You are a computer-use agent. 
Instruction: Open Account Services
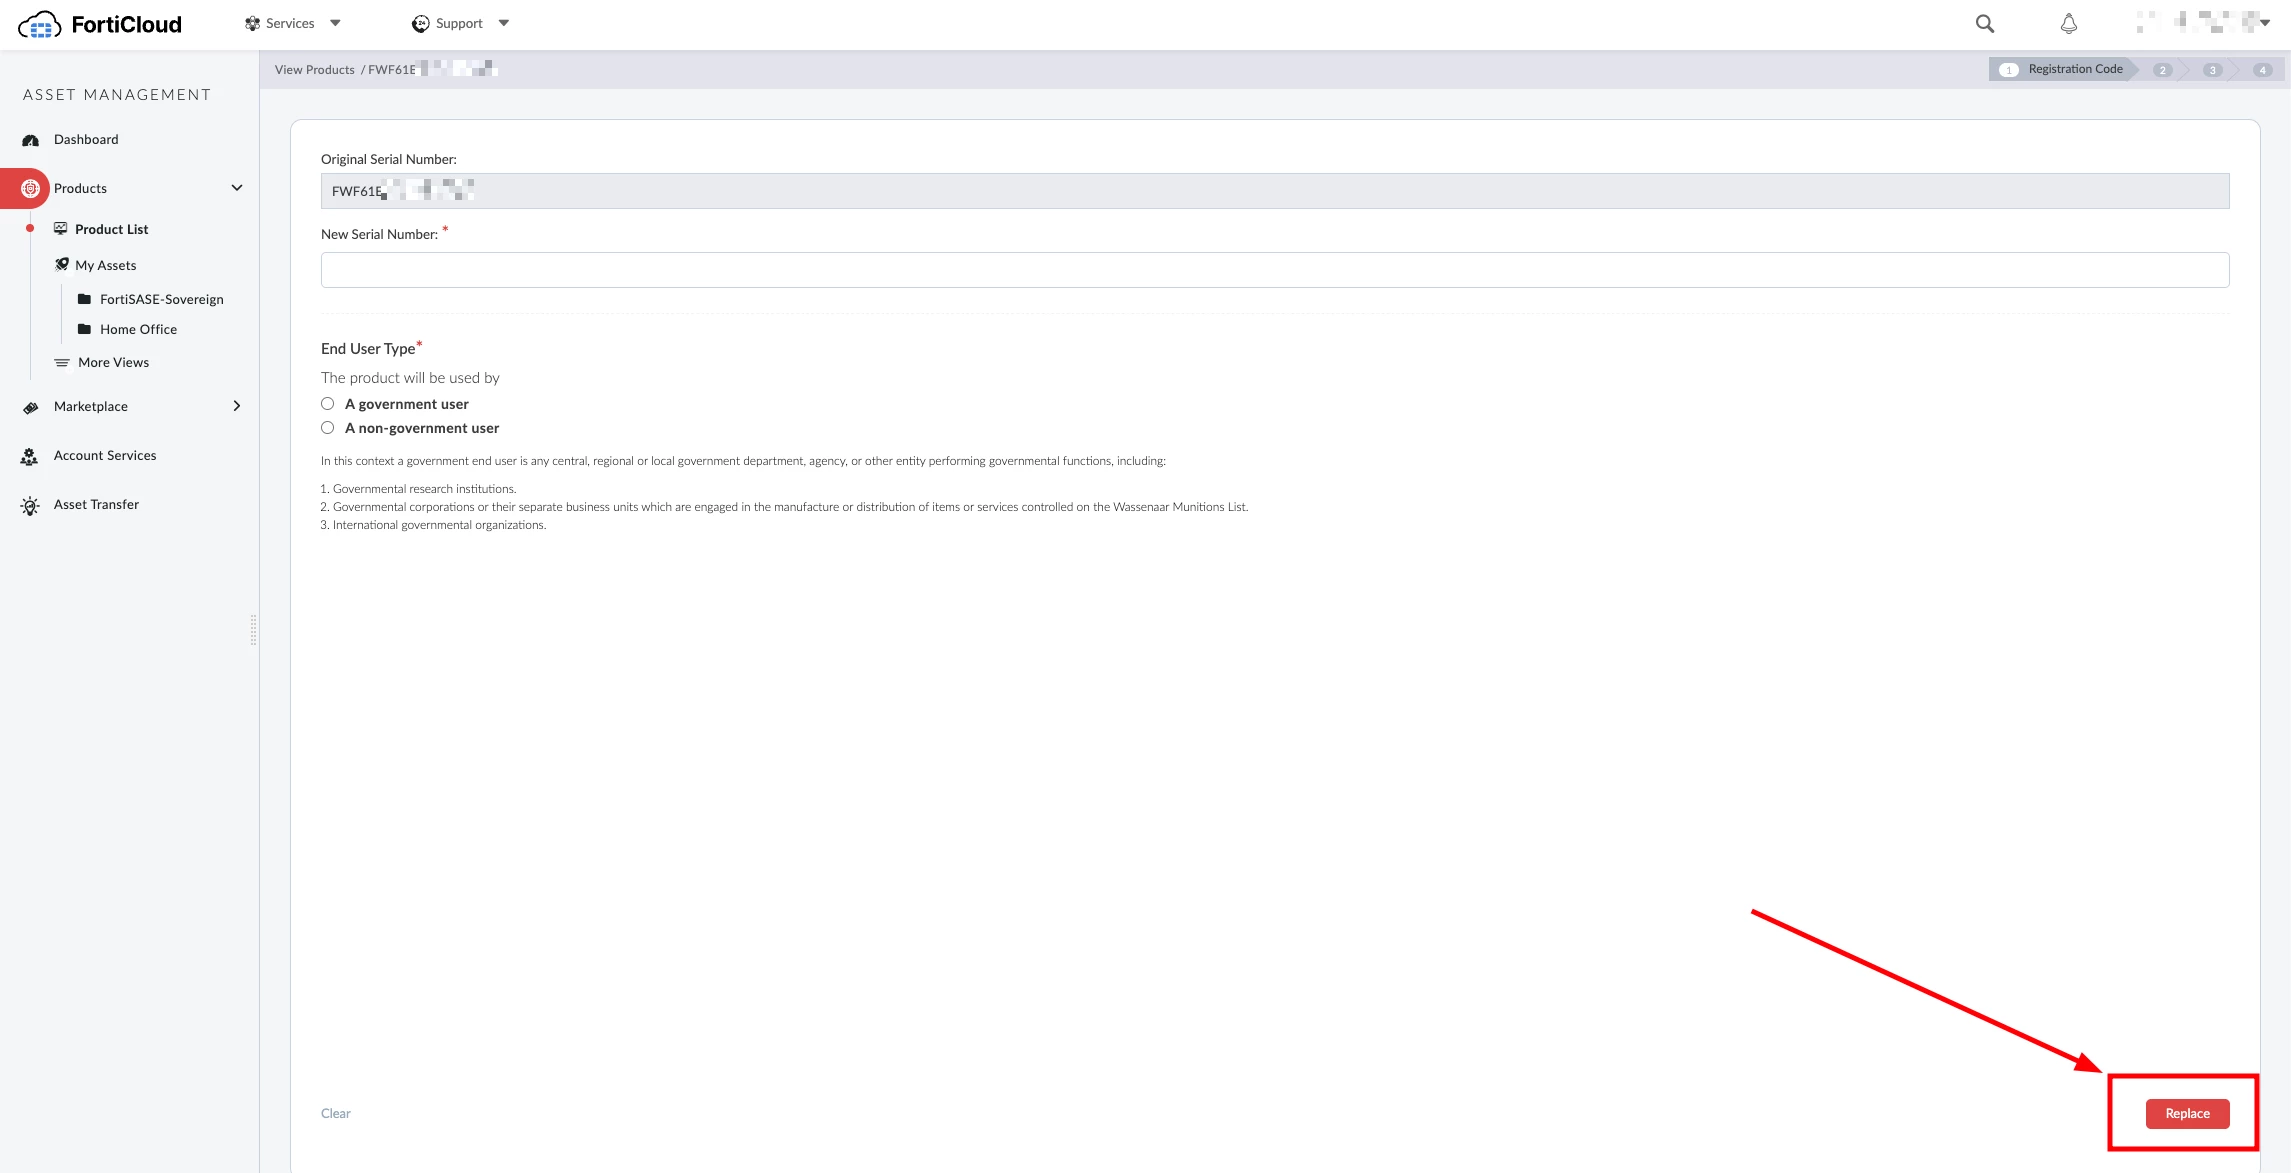coord(105,455)
